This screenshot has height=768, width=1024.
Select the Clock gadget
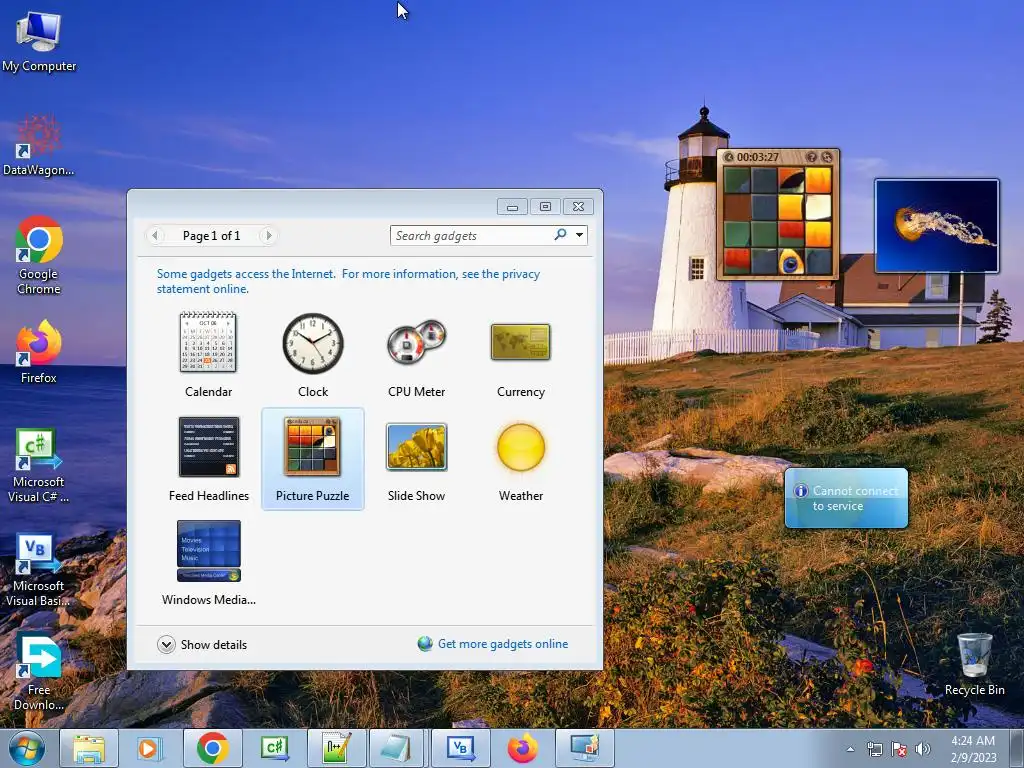(313, 355)
